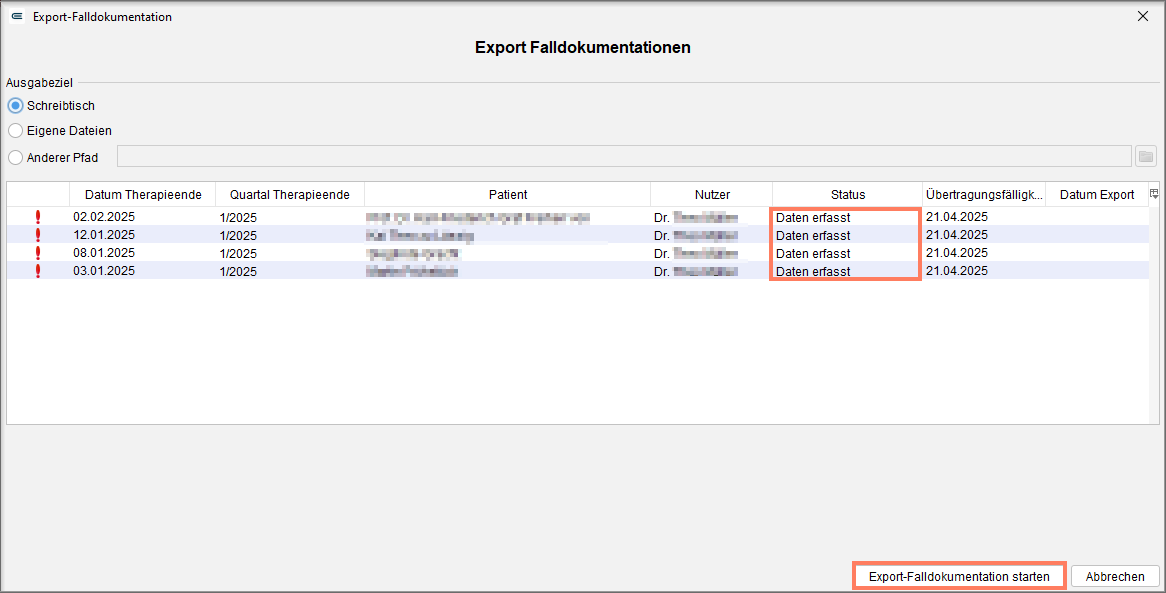Close the Export-Falldokumentation window
The height and width of the screenshot is (593, 1166).
(1143, 16)
